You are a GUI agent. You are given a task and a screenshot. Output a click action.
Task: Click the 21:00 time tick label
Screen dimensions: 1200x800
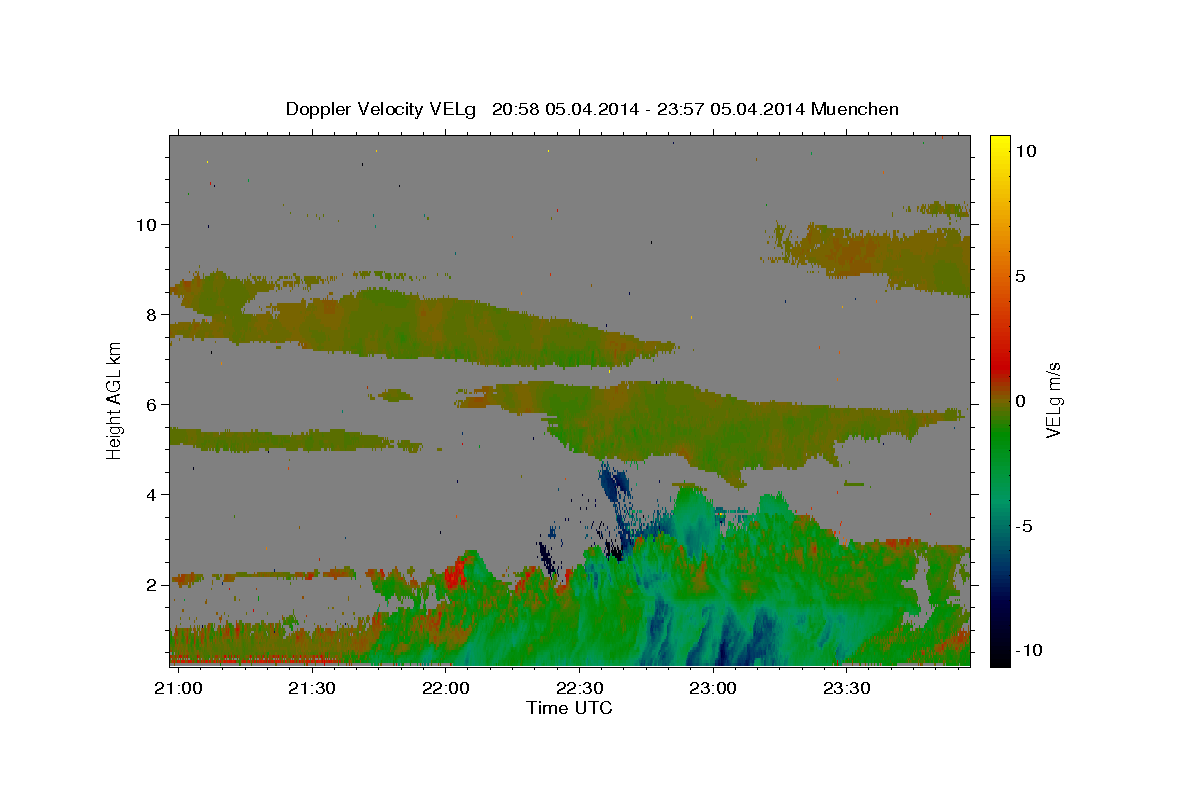coord(180,689)
